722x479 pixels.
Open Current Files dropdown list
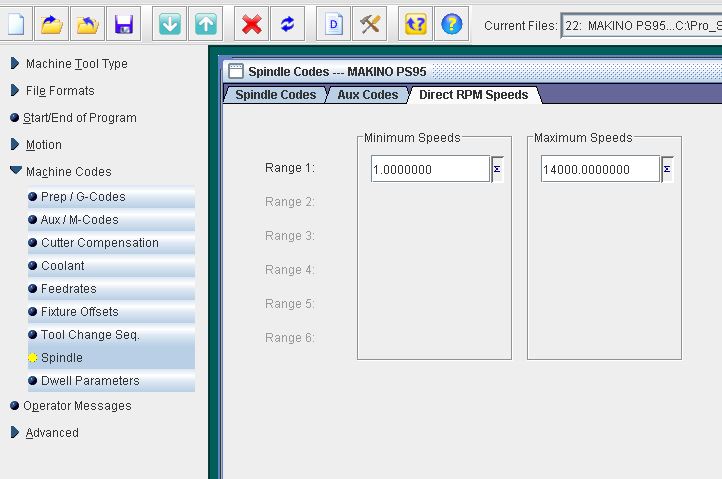tap(641, 26)
